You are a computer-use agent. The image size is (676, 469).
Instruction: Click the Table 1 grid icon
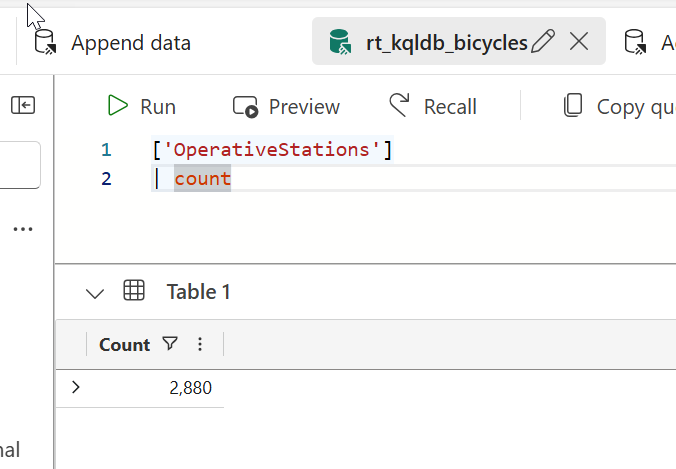pos(133,291)
